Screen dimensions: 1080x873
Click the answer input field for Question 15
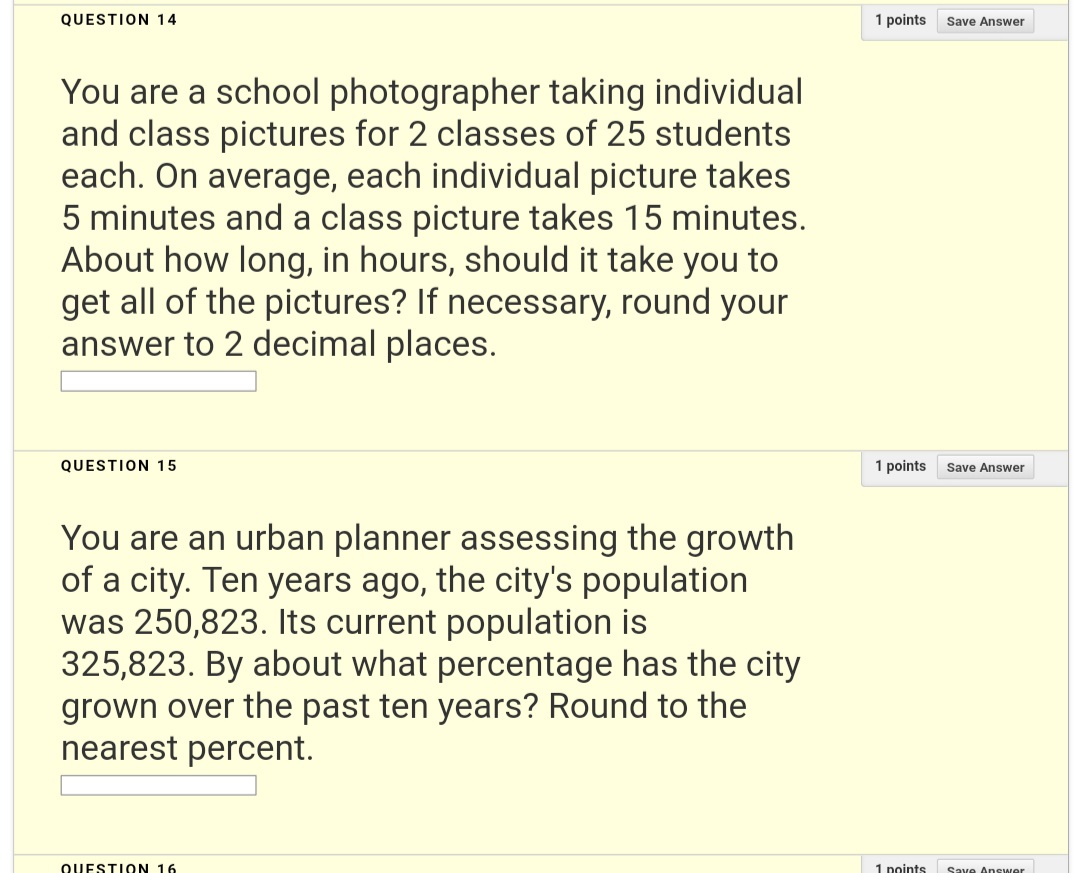pos(158,784)
